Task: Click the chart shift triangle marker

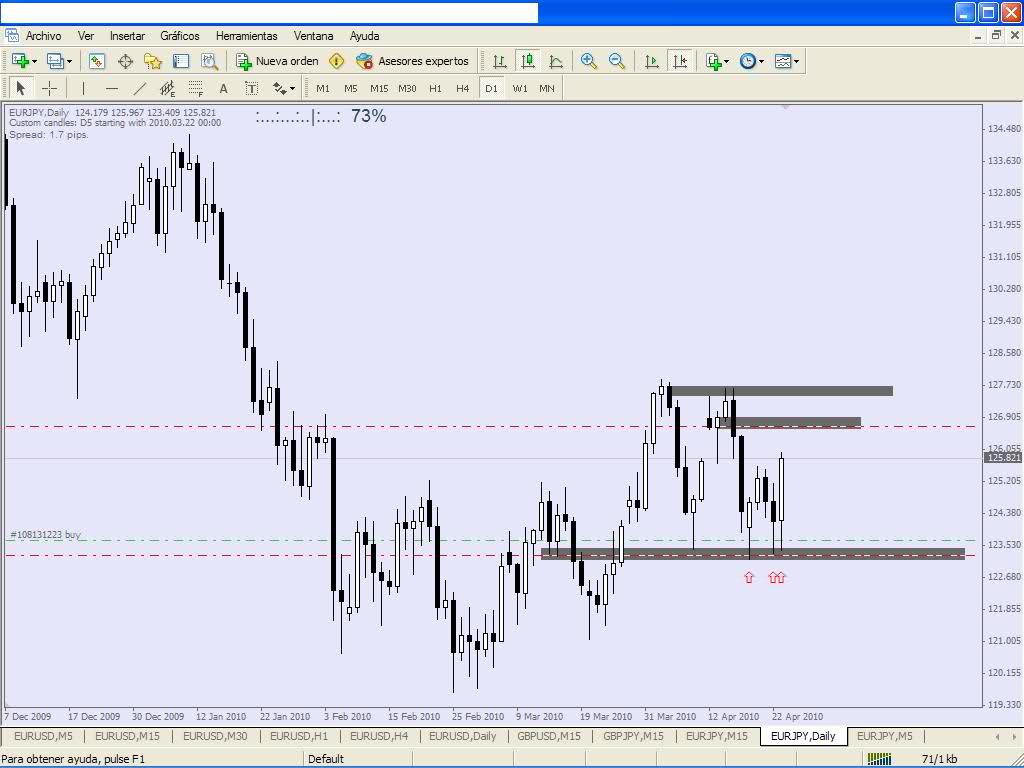Action: coord(785,107)
